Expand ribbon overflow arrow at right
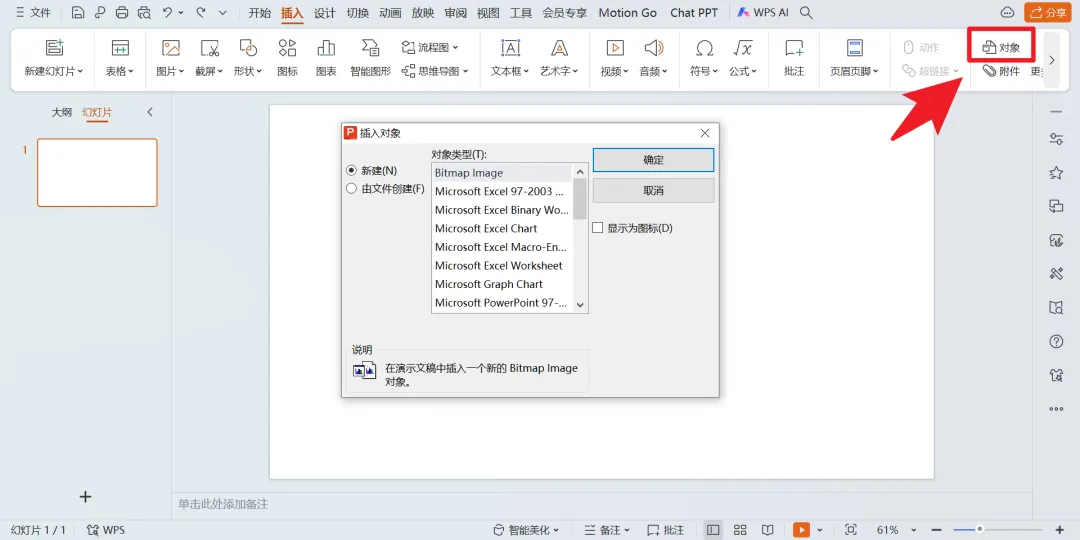The width and height of the screenshot is (1080, 540). tap(1052, 60)
